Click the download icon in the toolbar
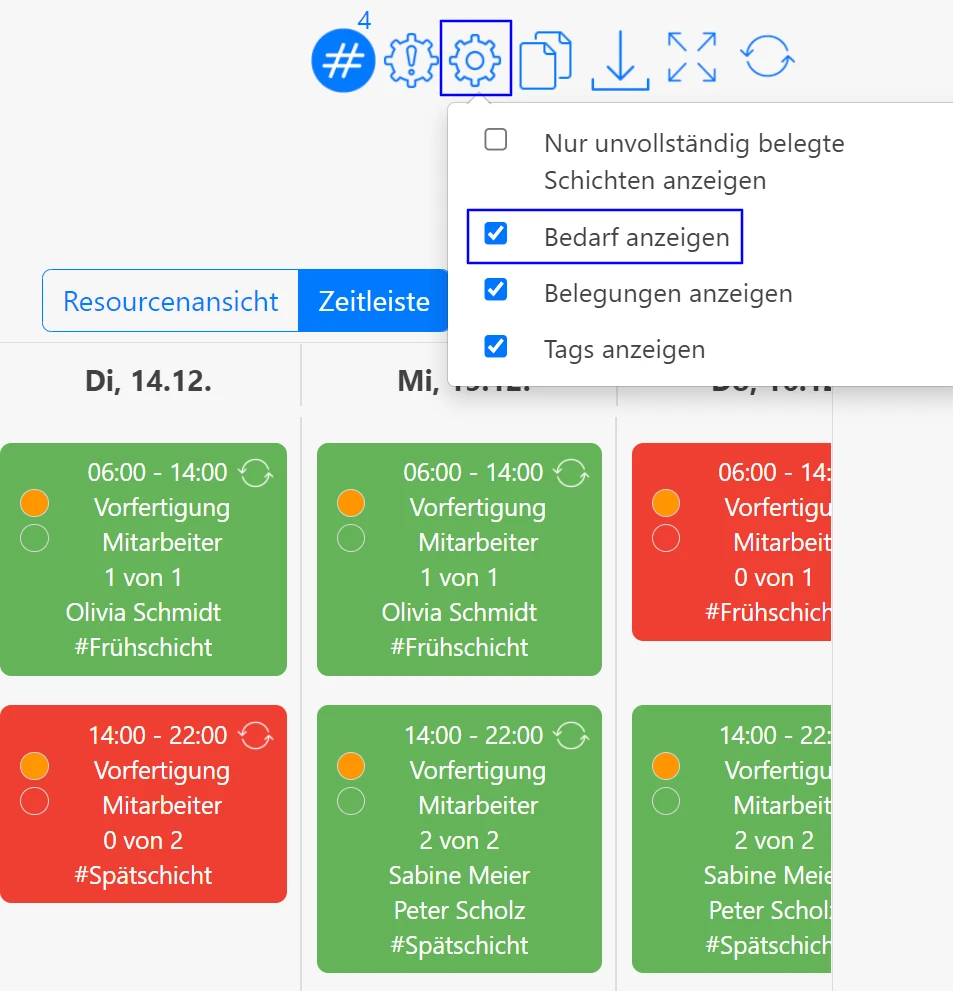Screen dimensions: 953x991 click(621, 60)
